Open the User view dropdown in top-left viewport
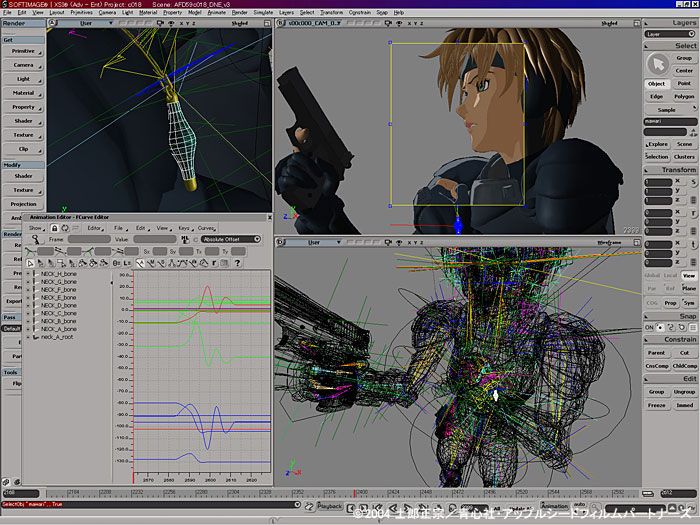Image resolution: width=700 pixels, height=525 pixels. (87, 23)
